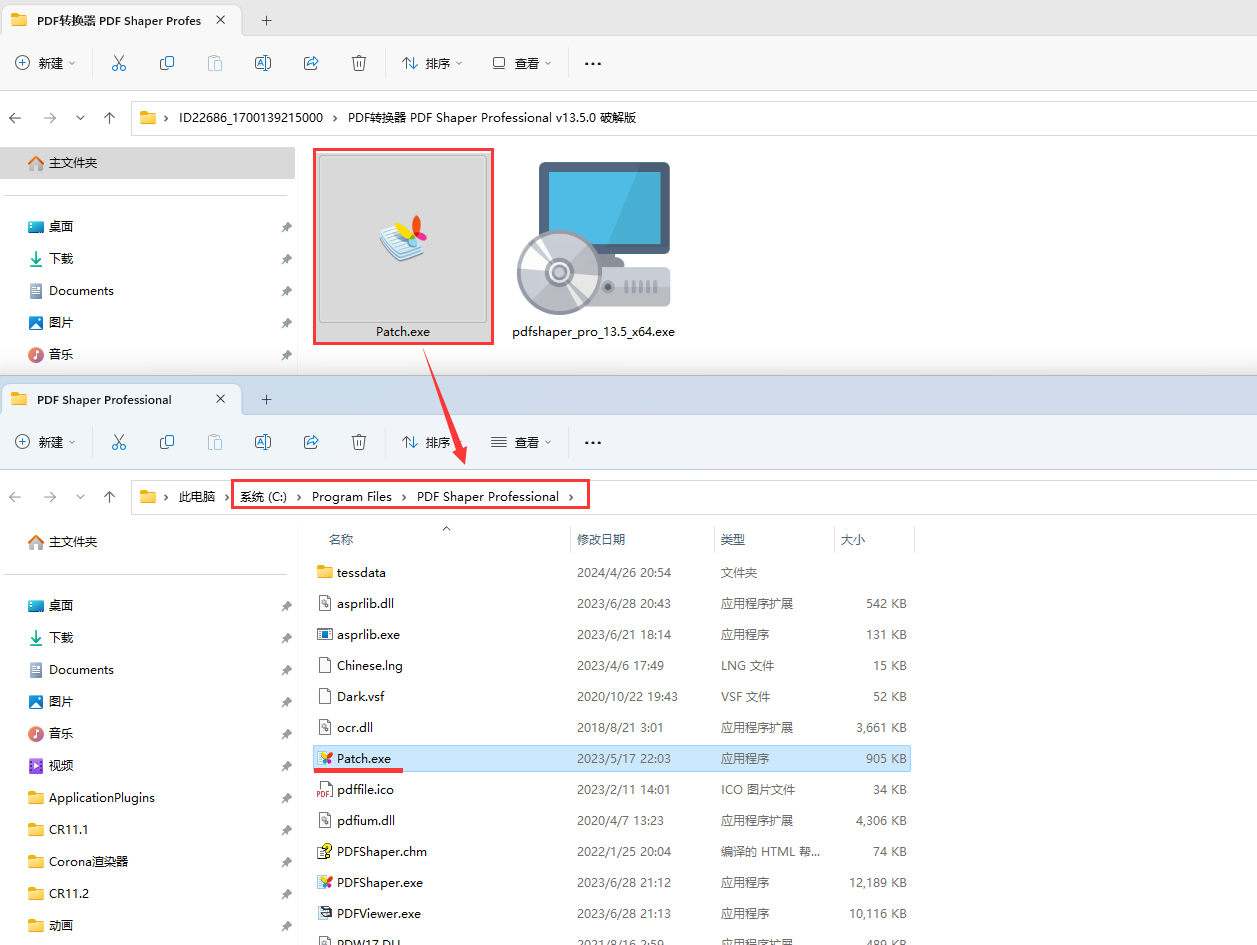Click the pin icon beside Documents in the lower sidebar

coord(286,670)
